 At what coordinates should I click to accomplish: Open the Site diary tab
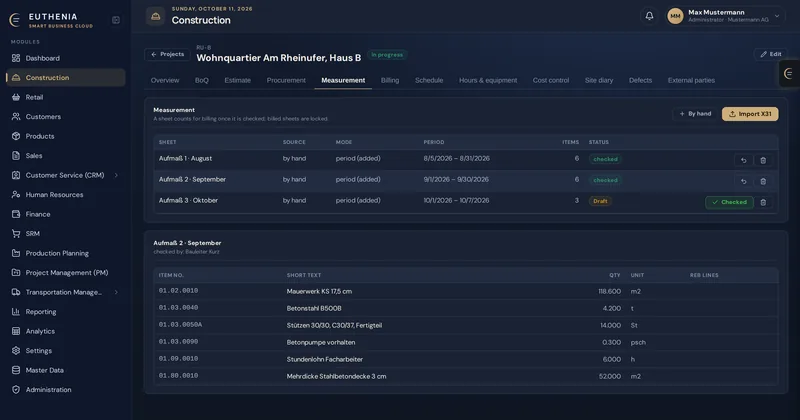point(599,80)
